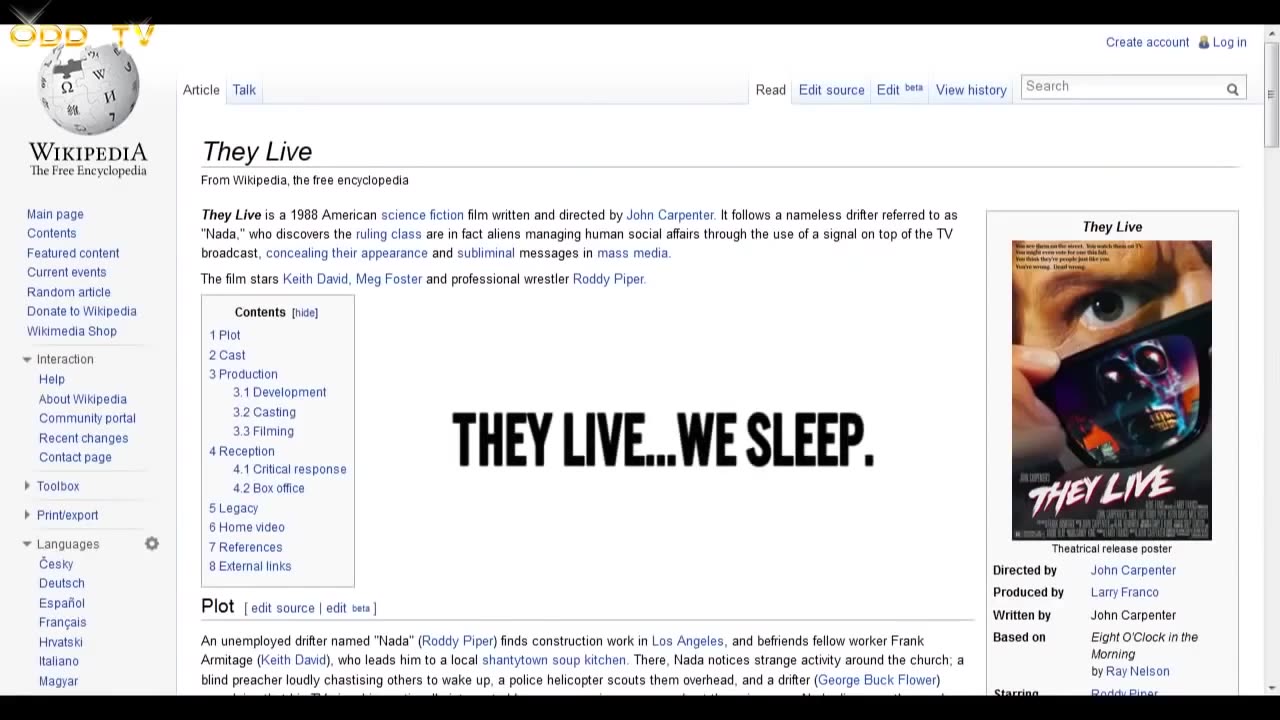Switch to the Talk tab

[244, 90]
